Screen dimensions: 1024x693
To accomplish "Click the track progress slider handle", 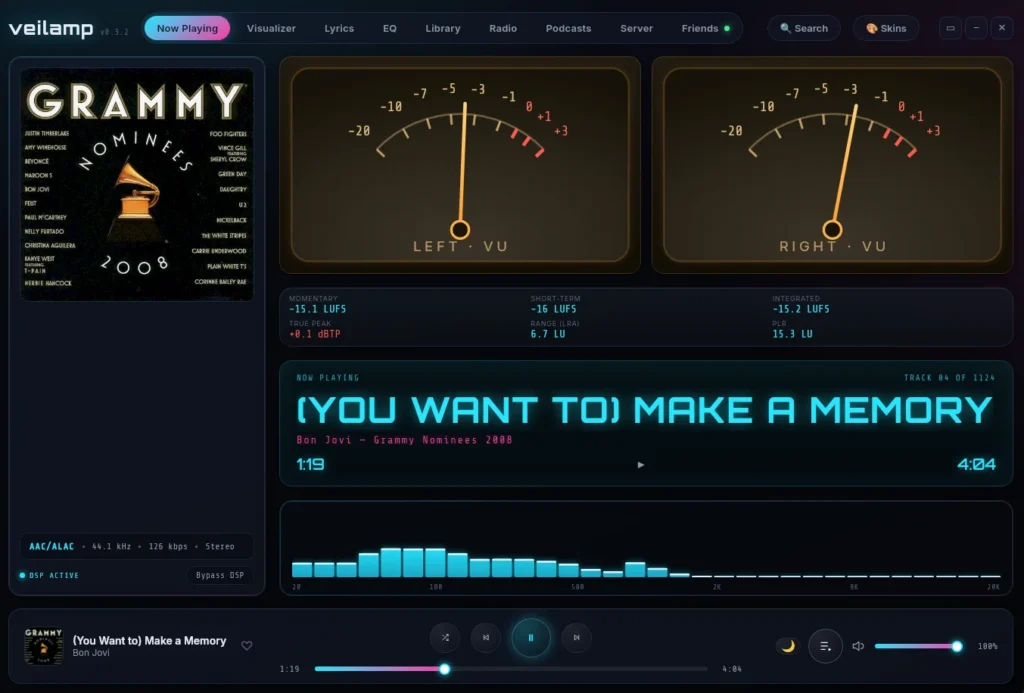I will (445, 669).
